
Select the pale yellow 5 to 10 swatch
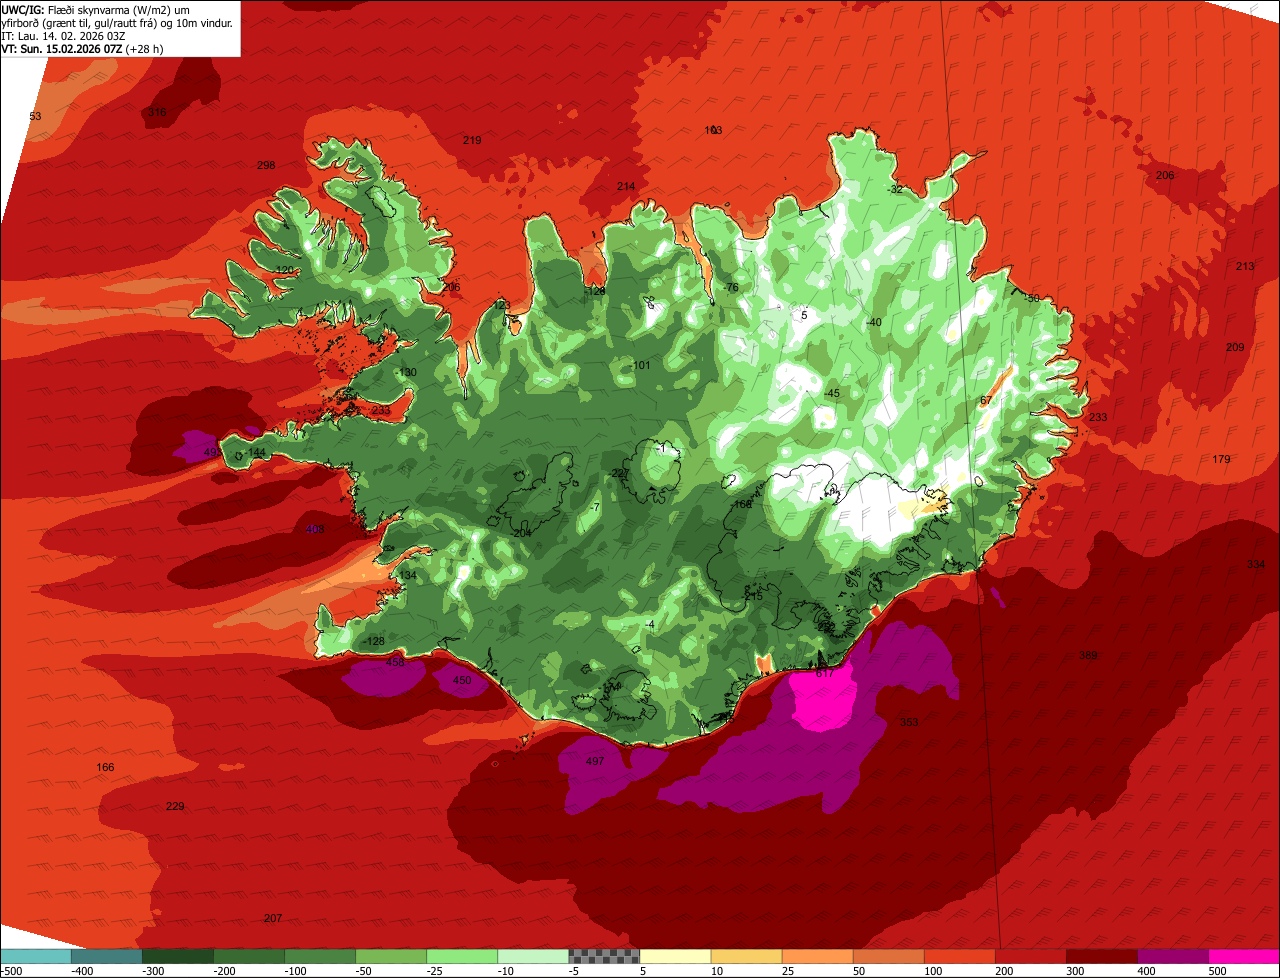tap(674, 956)
